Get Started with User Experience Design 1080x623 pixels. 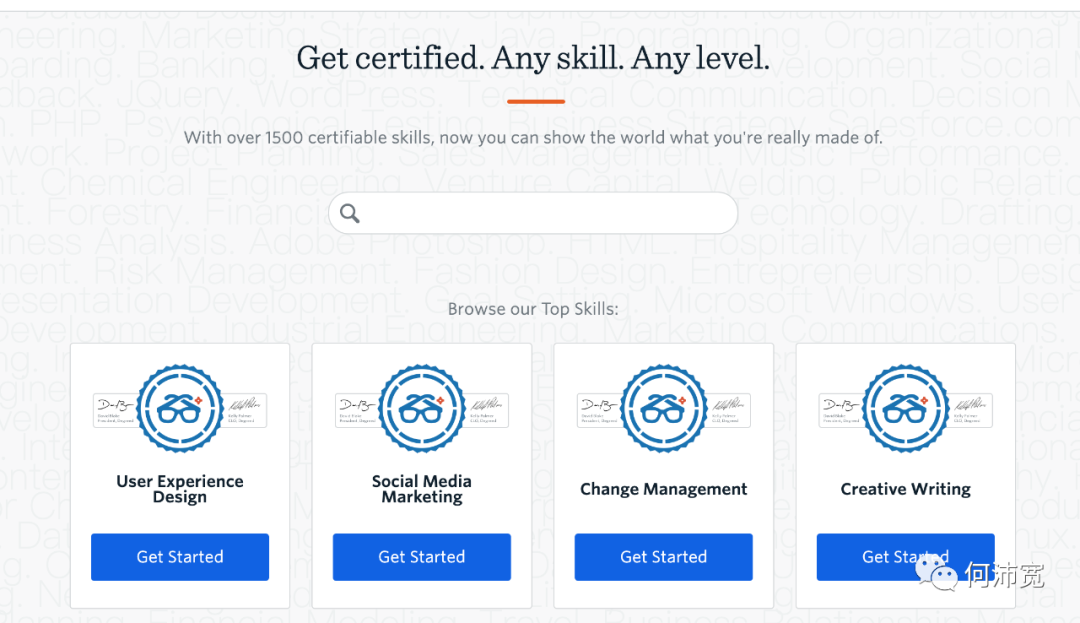(x=180, y=557)
